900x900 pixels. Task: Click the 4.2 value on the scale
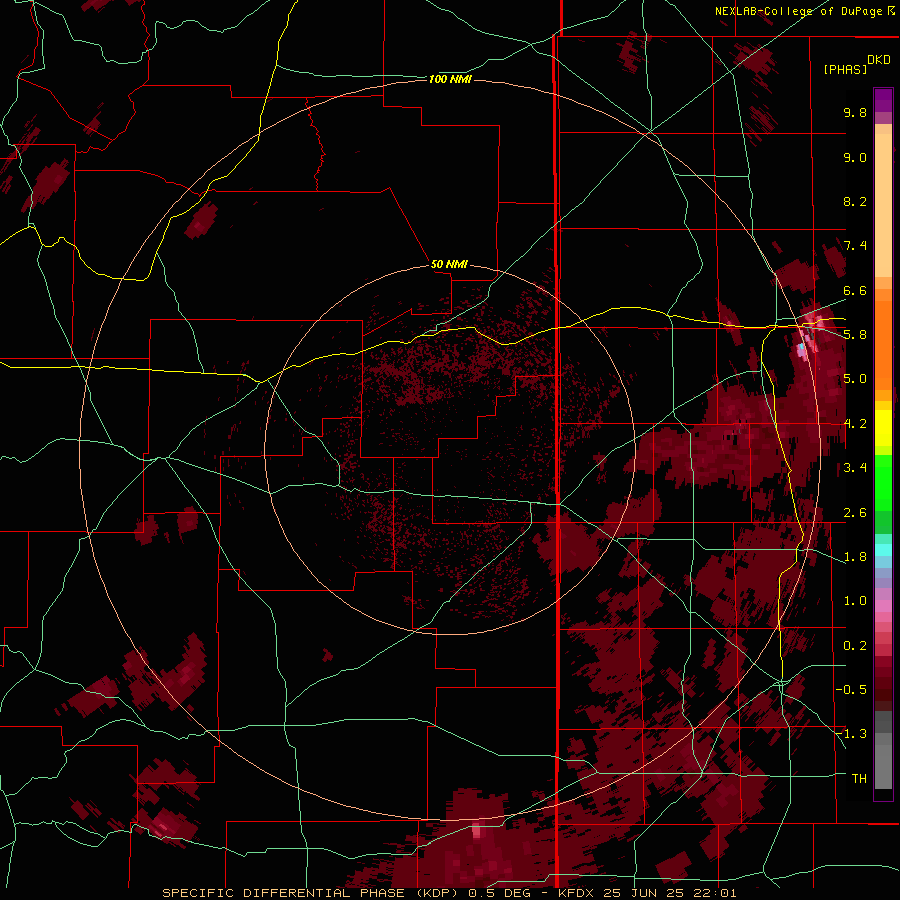point(855,424)
